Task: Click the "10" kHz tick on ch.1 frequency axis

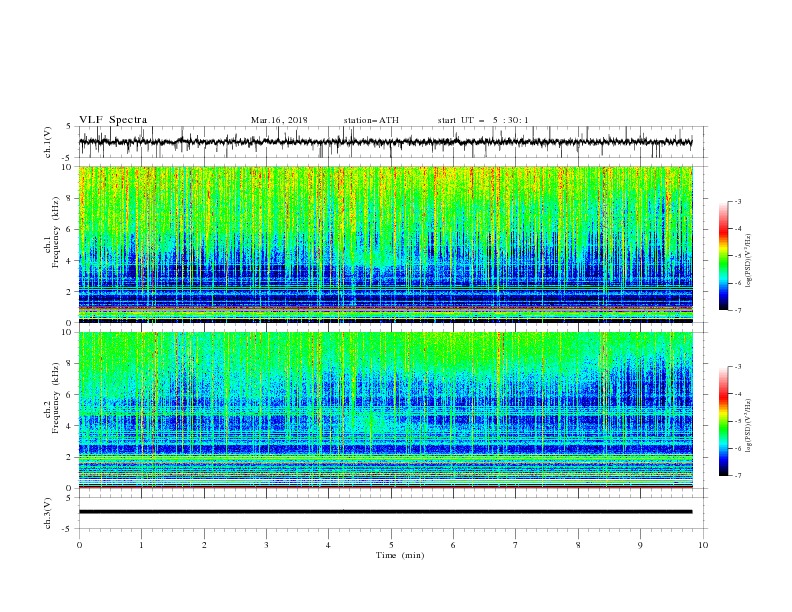Action: 68,167
